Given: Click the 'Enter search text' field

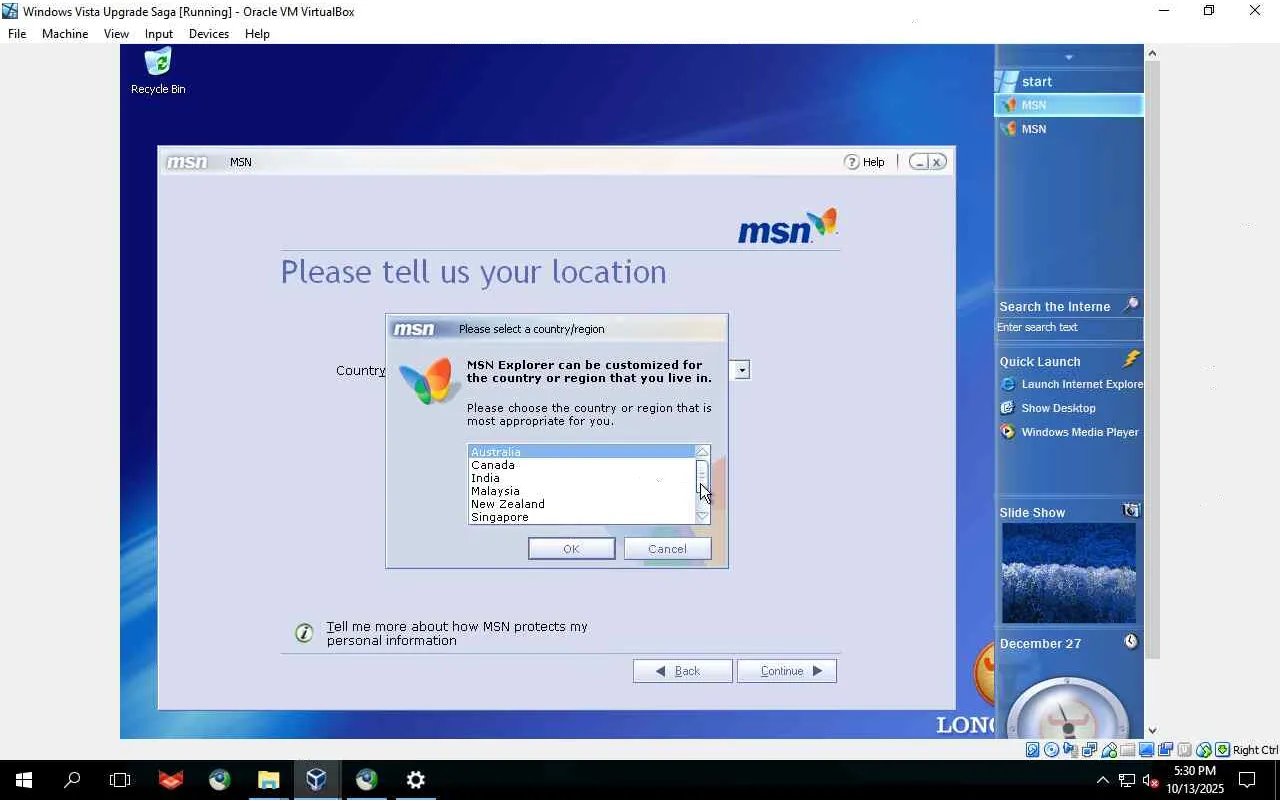Looking at the screenshot, I should pyautogui.click(x=1069, y=328).
